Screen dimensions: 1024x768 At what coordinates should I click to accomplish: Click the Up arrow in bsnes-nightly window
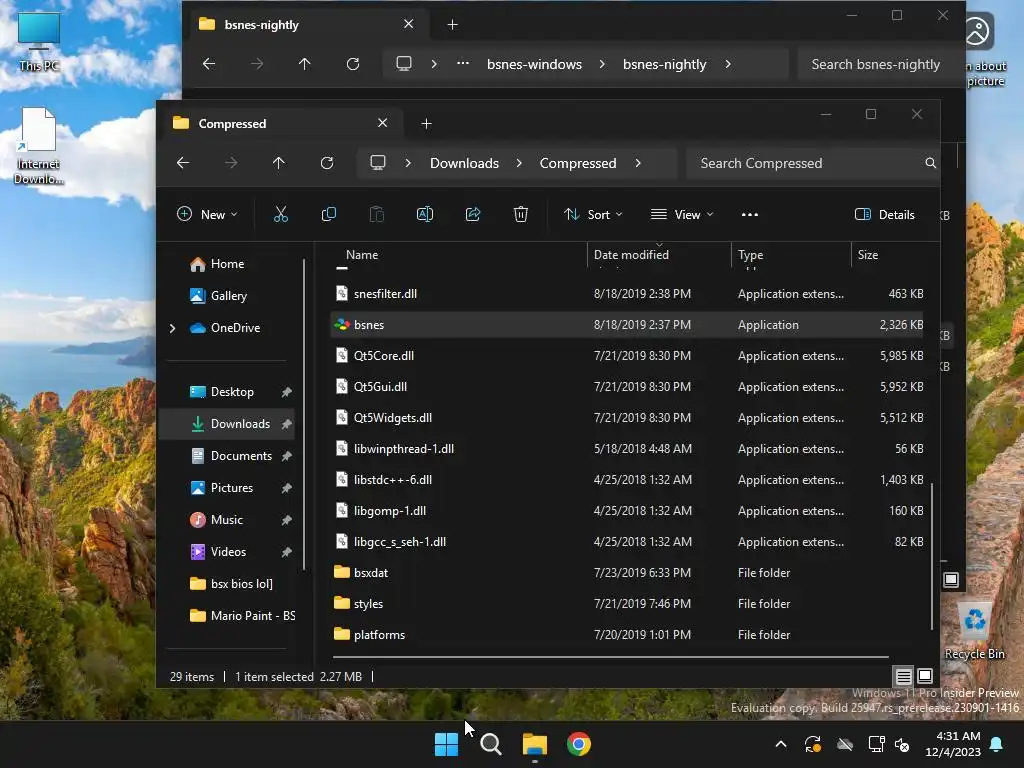click(x=304, y=63)
